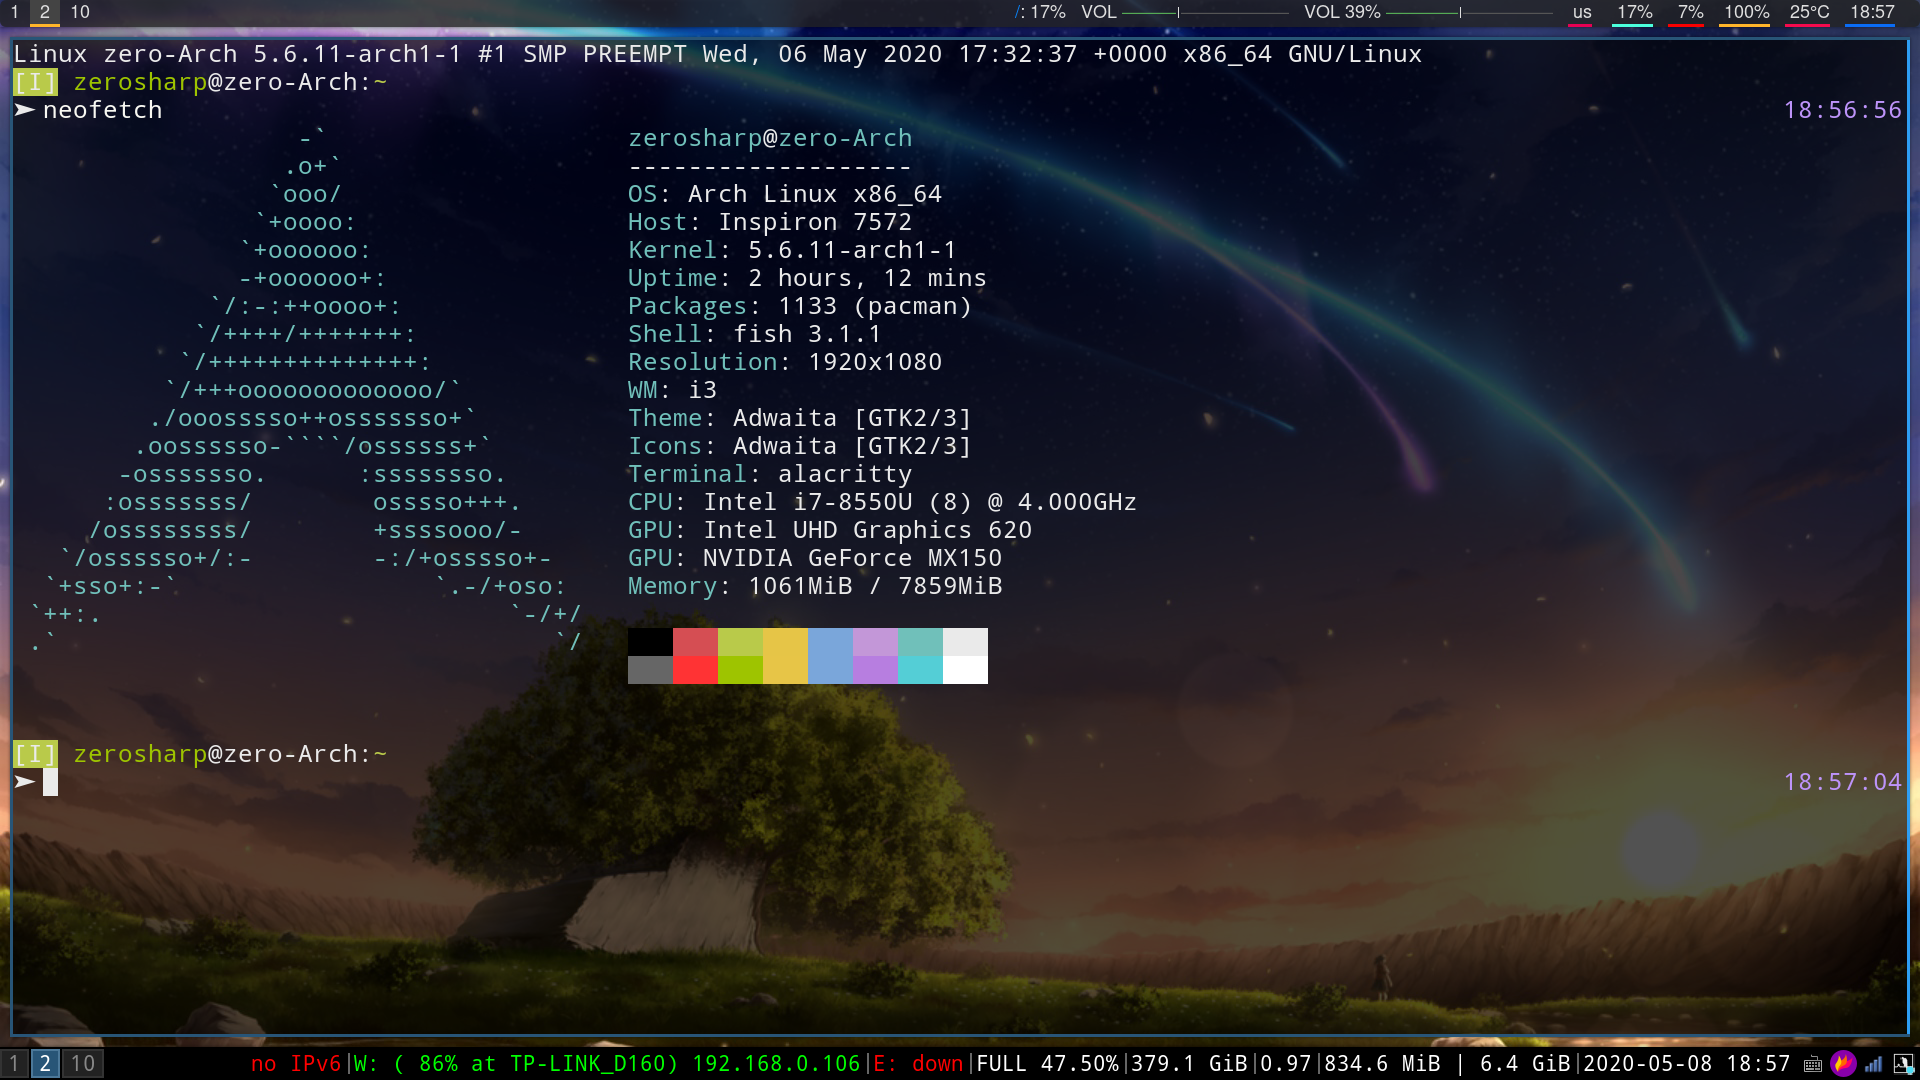Click the bright red color block
1920x1080 pixels.
[x=695, y=670]
